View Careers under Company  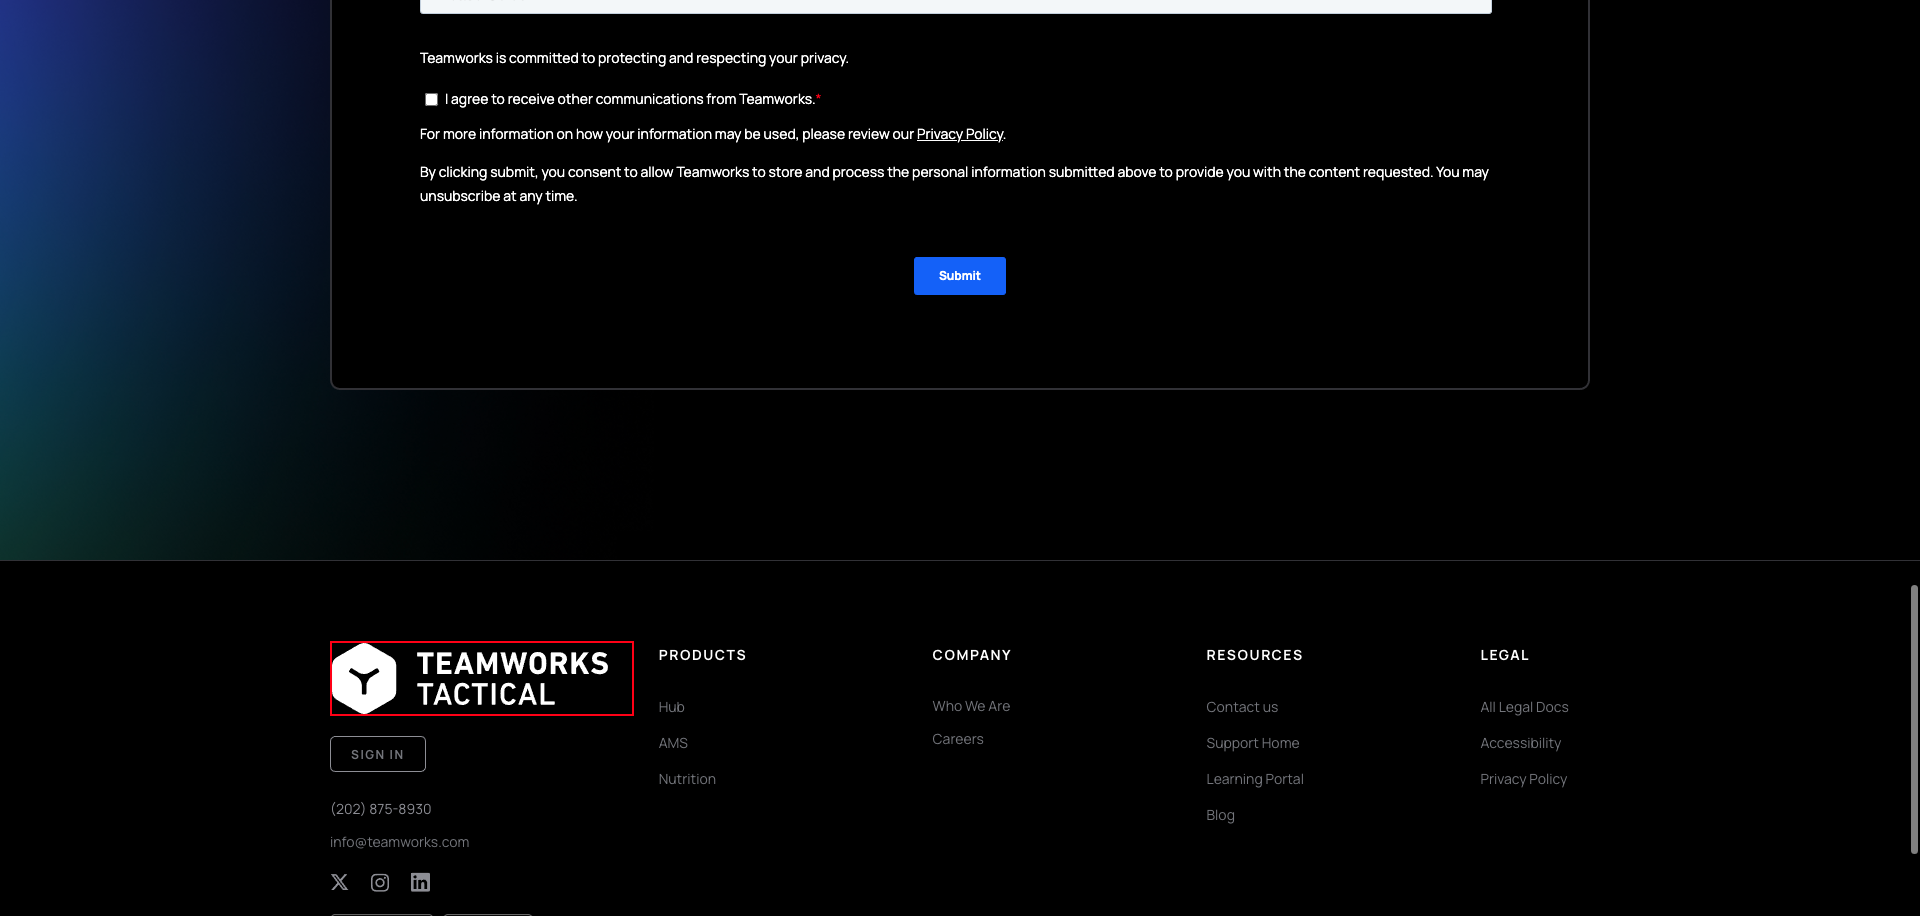pos(957,739)
